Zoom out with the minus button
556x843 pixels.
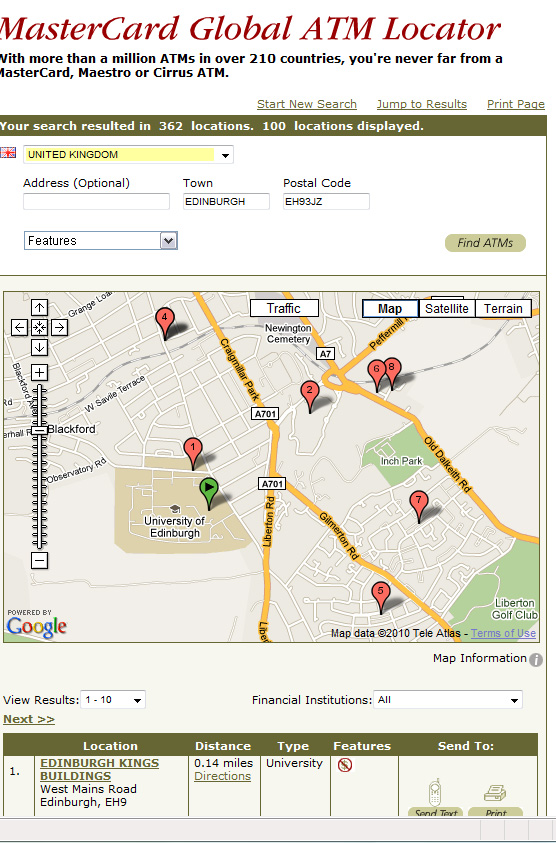(39, 561)
